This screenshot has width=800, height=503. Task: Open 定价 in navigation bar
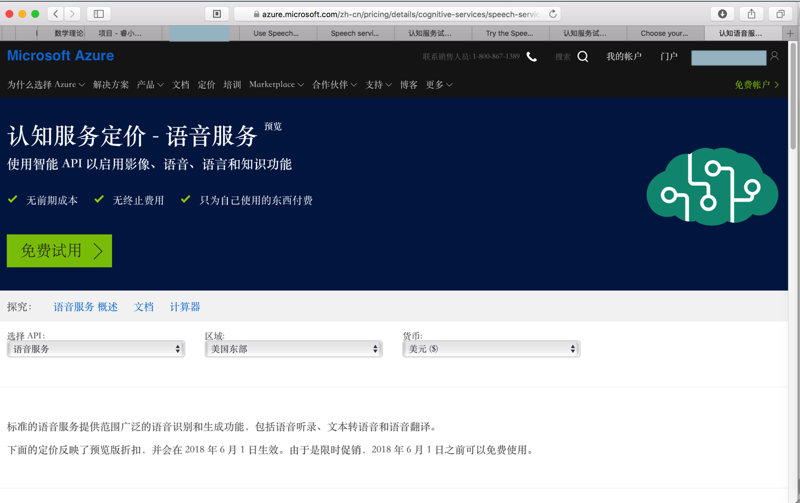(x=206, y=85)
